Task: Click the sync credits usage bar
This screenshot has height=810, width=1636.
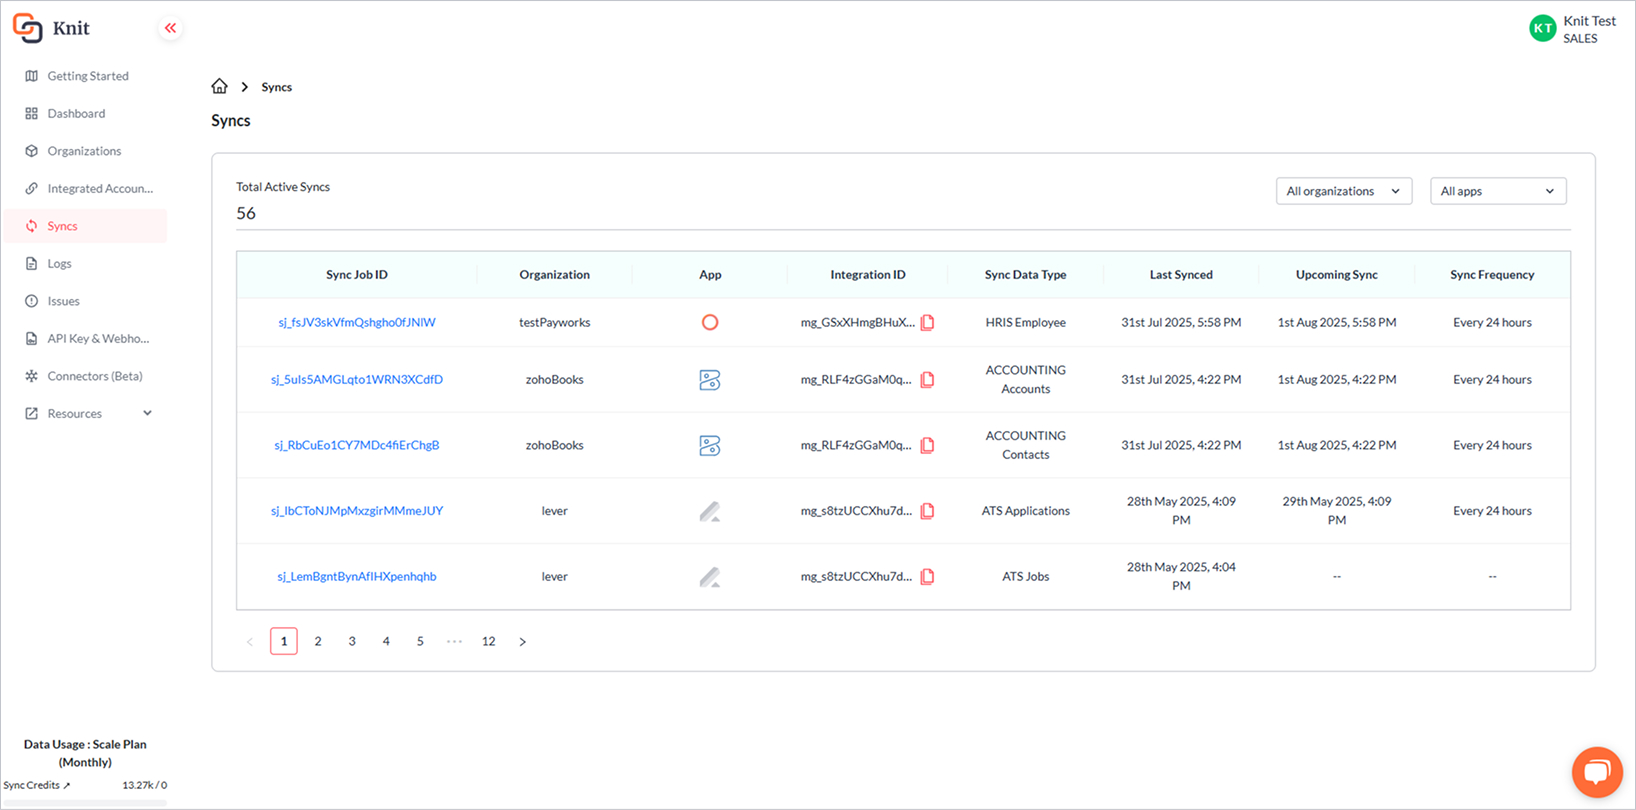Action: click(84, 803)
